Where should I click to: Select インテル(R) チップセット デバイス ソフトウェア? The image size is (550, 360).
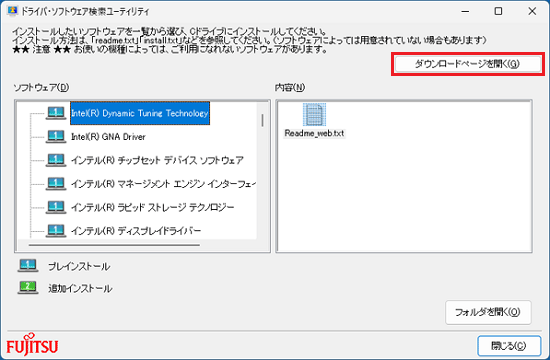[157, 160]
